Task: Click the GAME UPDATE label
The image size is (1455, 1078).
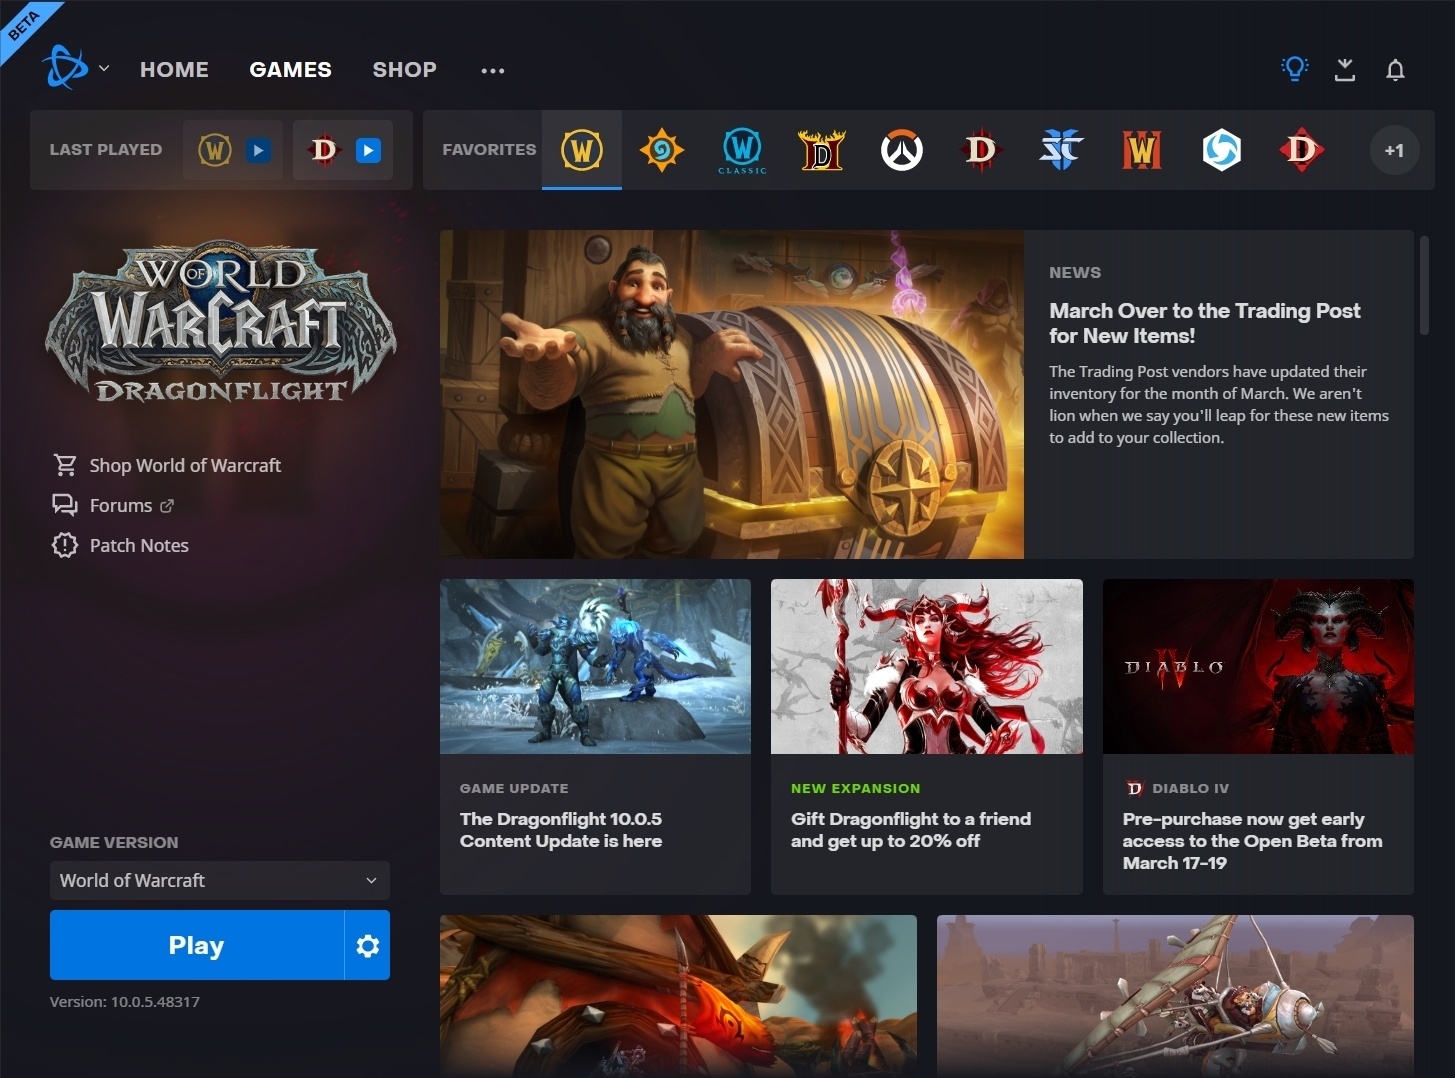Action: coord(514,788)
